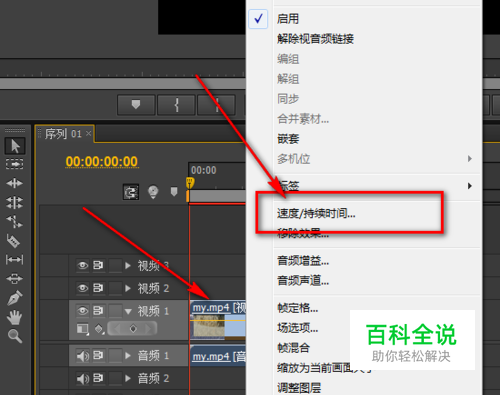The height and width of the screenshot is (395, 500).
Task: Select the Selection arrow tool
Action: pyautogui.click(x=15, y=146)
